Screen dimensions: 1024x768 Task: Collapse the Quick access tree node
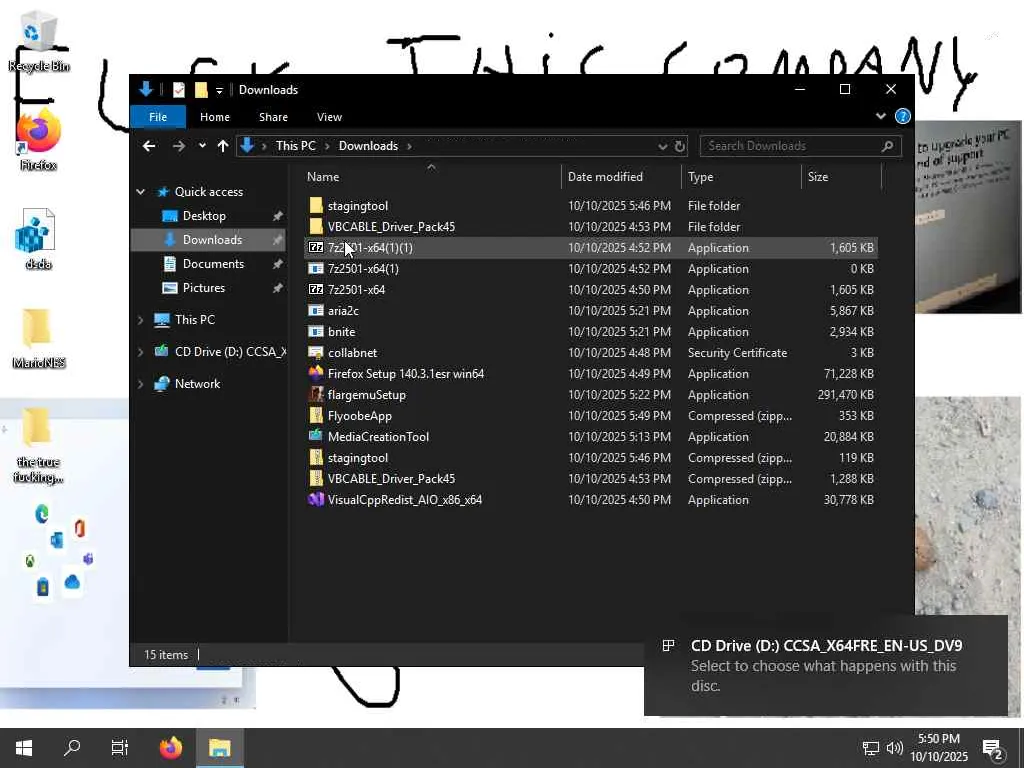click(140, 191)
